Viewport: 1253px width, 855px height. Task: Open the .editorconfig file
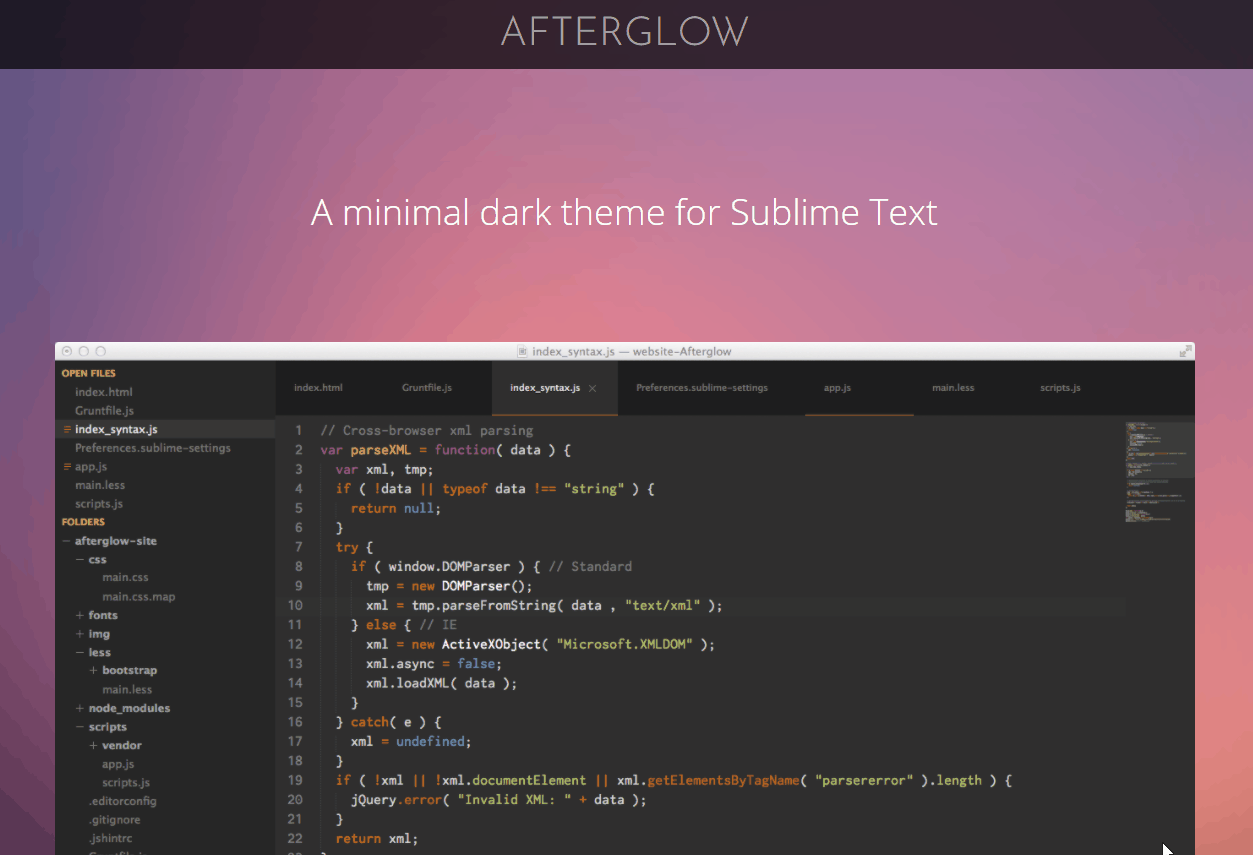coord(122,801)
